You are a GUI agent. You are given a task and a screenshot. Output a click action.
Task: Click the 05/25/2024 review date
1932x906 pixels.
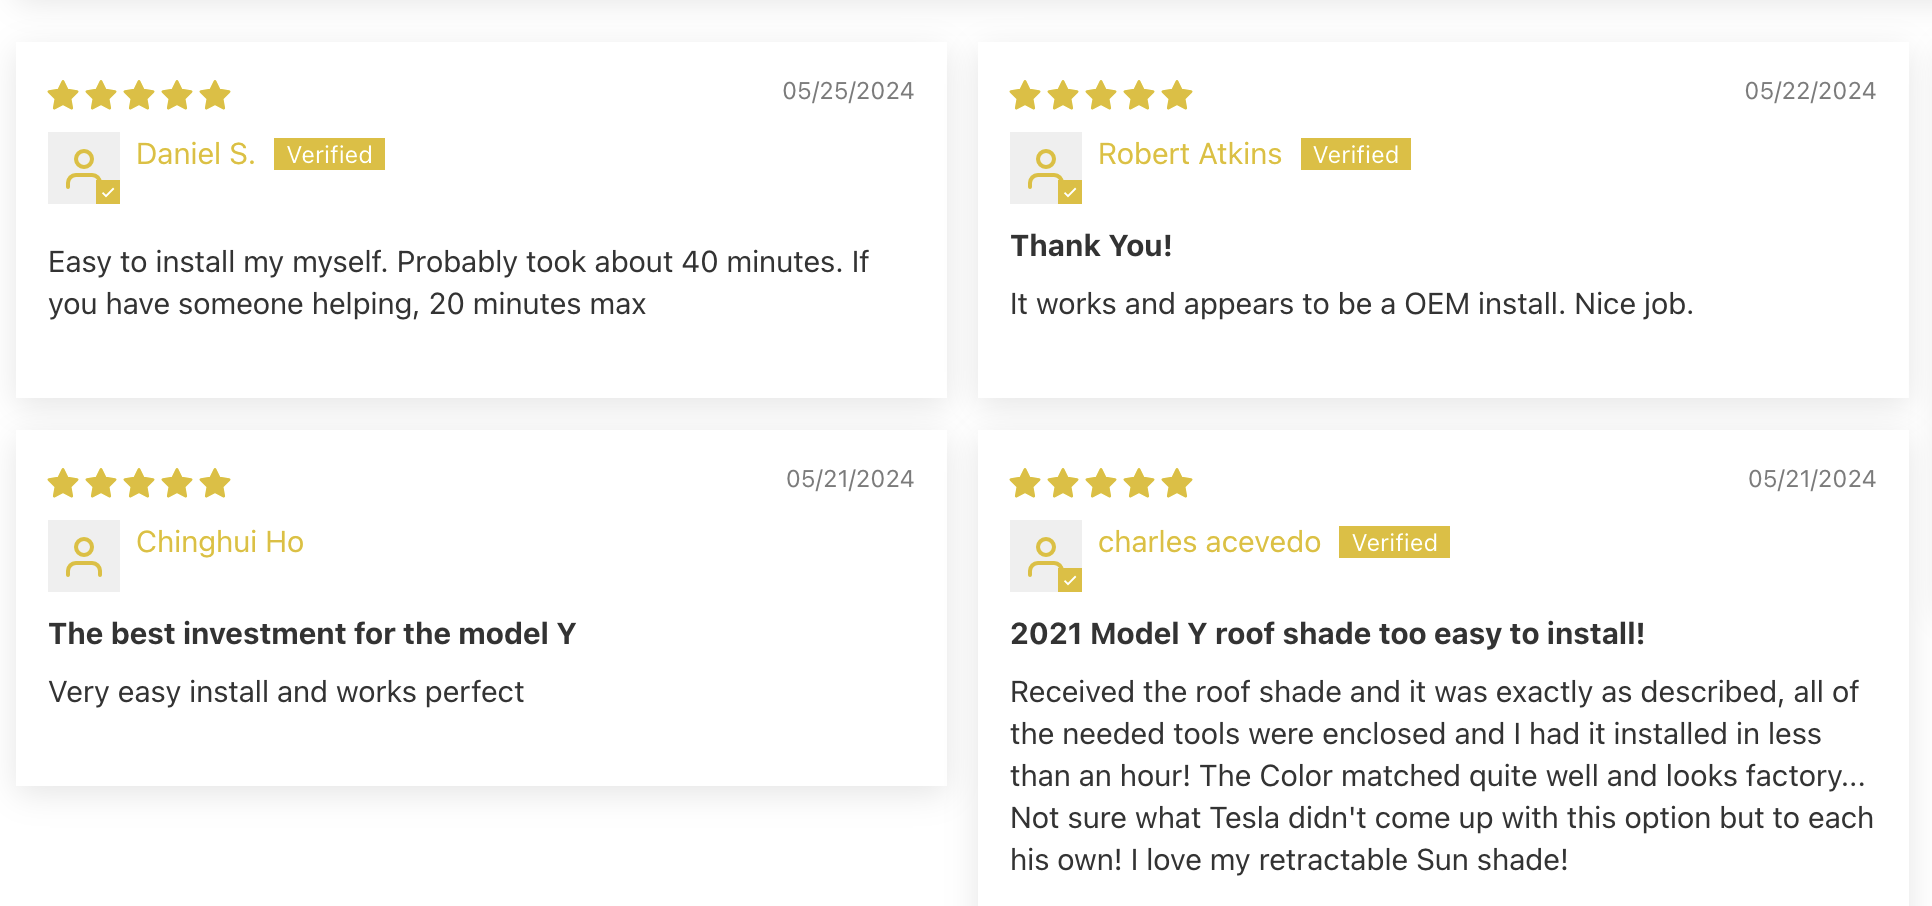click(x=848, y=91)
